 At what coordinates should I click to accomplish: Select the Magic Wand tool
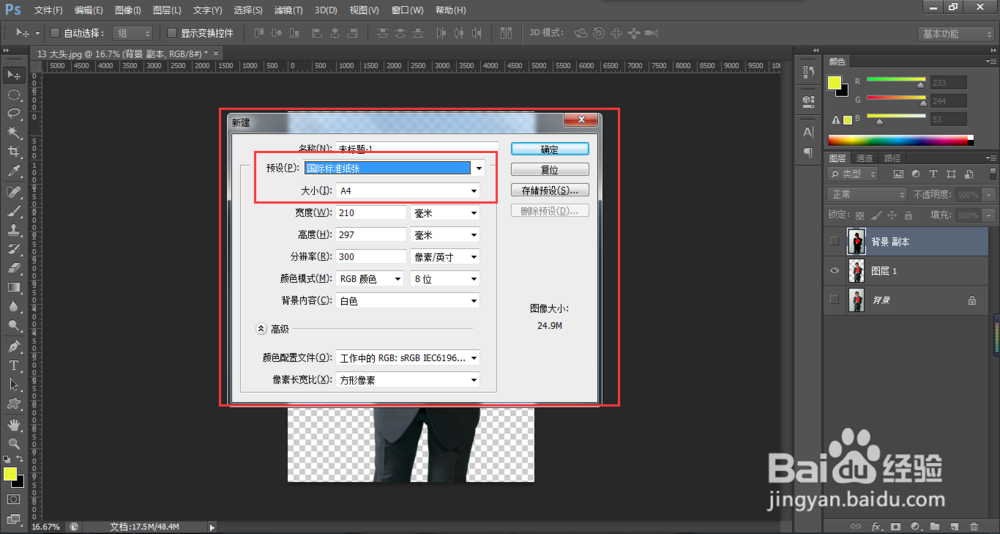point(13,133)
